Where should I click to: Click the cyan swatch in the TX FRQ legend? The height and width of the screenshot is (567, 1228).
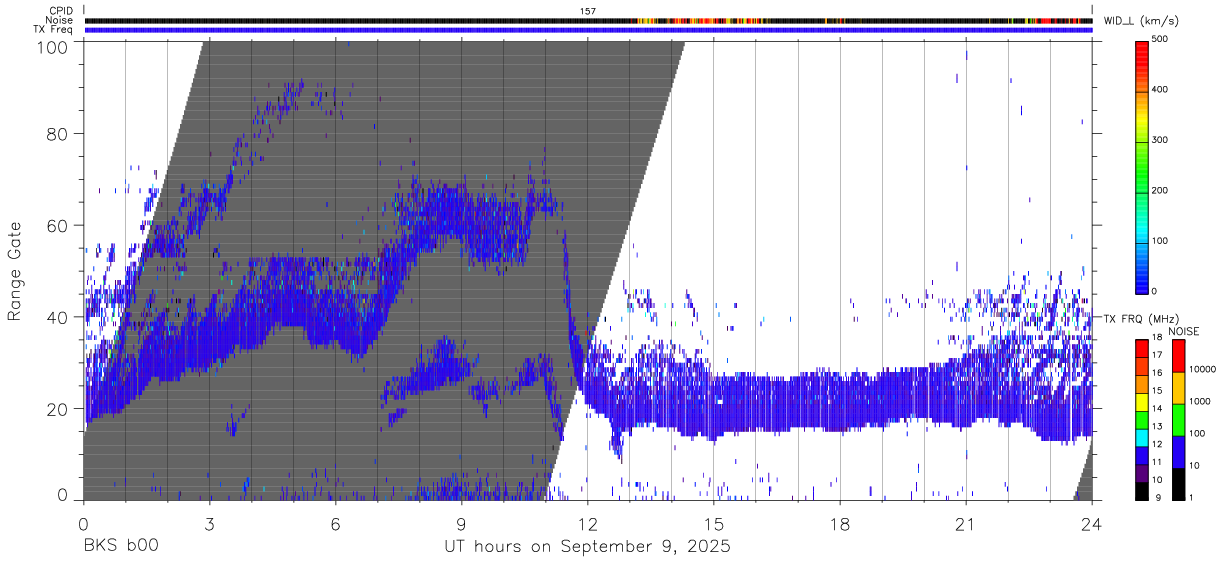(x=1142, y=438)
